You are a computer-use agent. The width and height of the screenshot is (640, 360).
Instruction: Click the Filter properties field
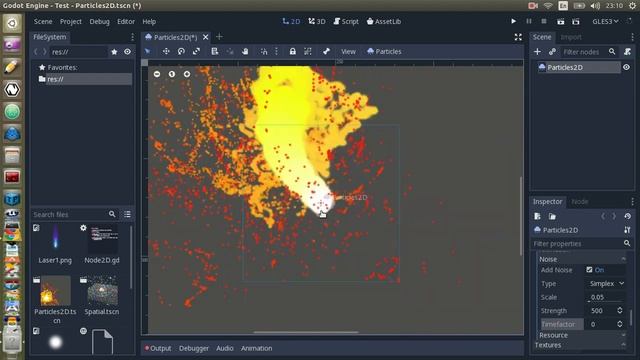582,244
